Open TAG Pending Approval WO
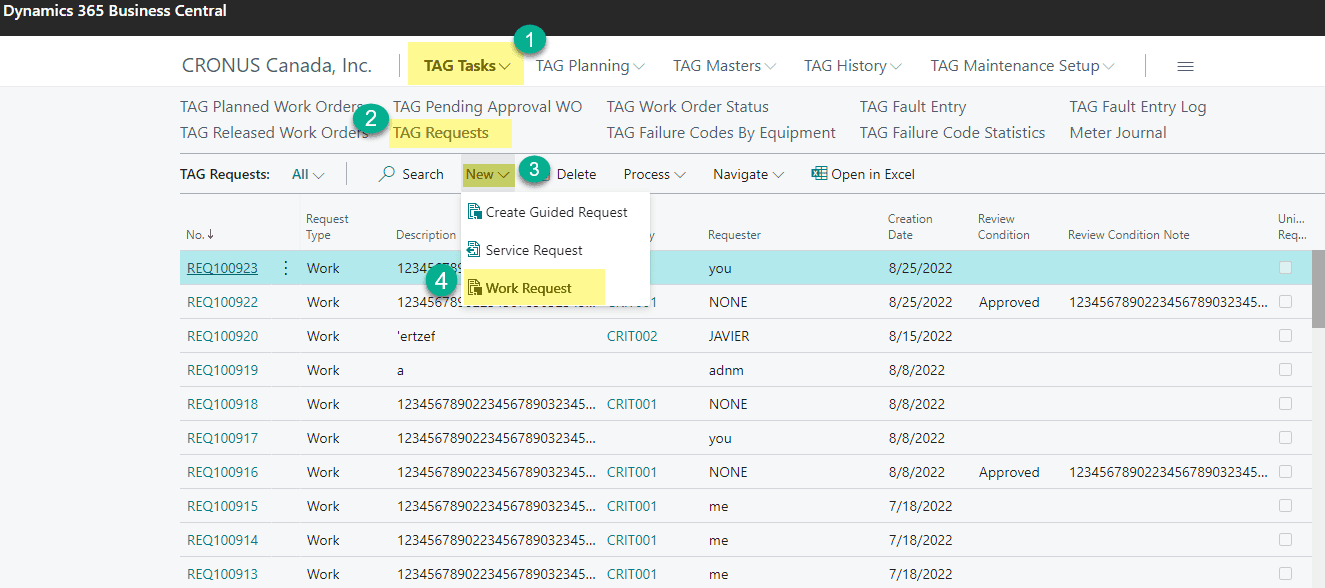Viewport: 1325px width, 588px height. pyautogui.click(x=487, y=106)
